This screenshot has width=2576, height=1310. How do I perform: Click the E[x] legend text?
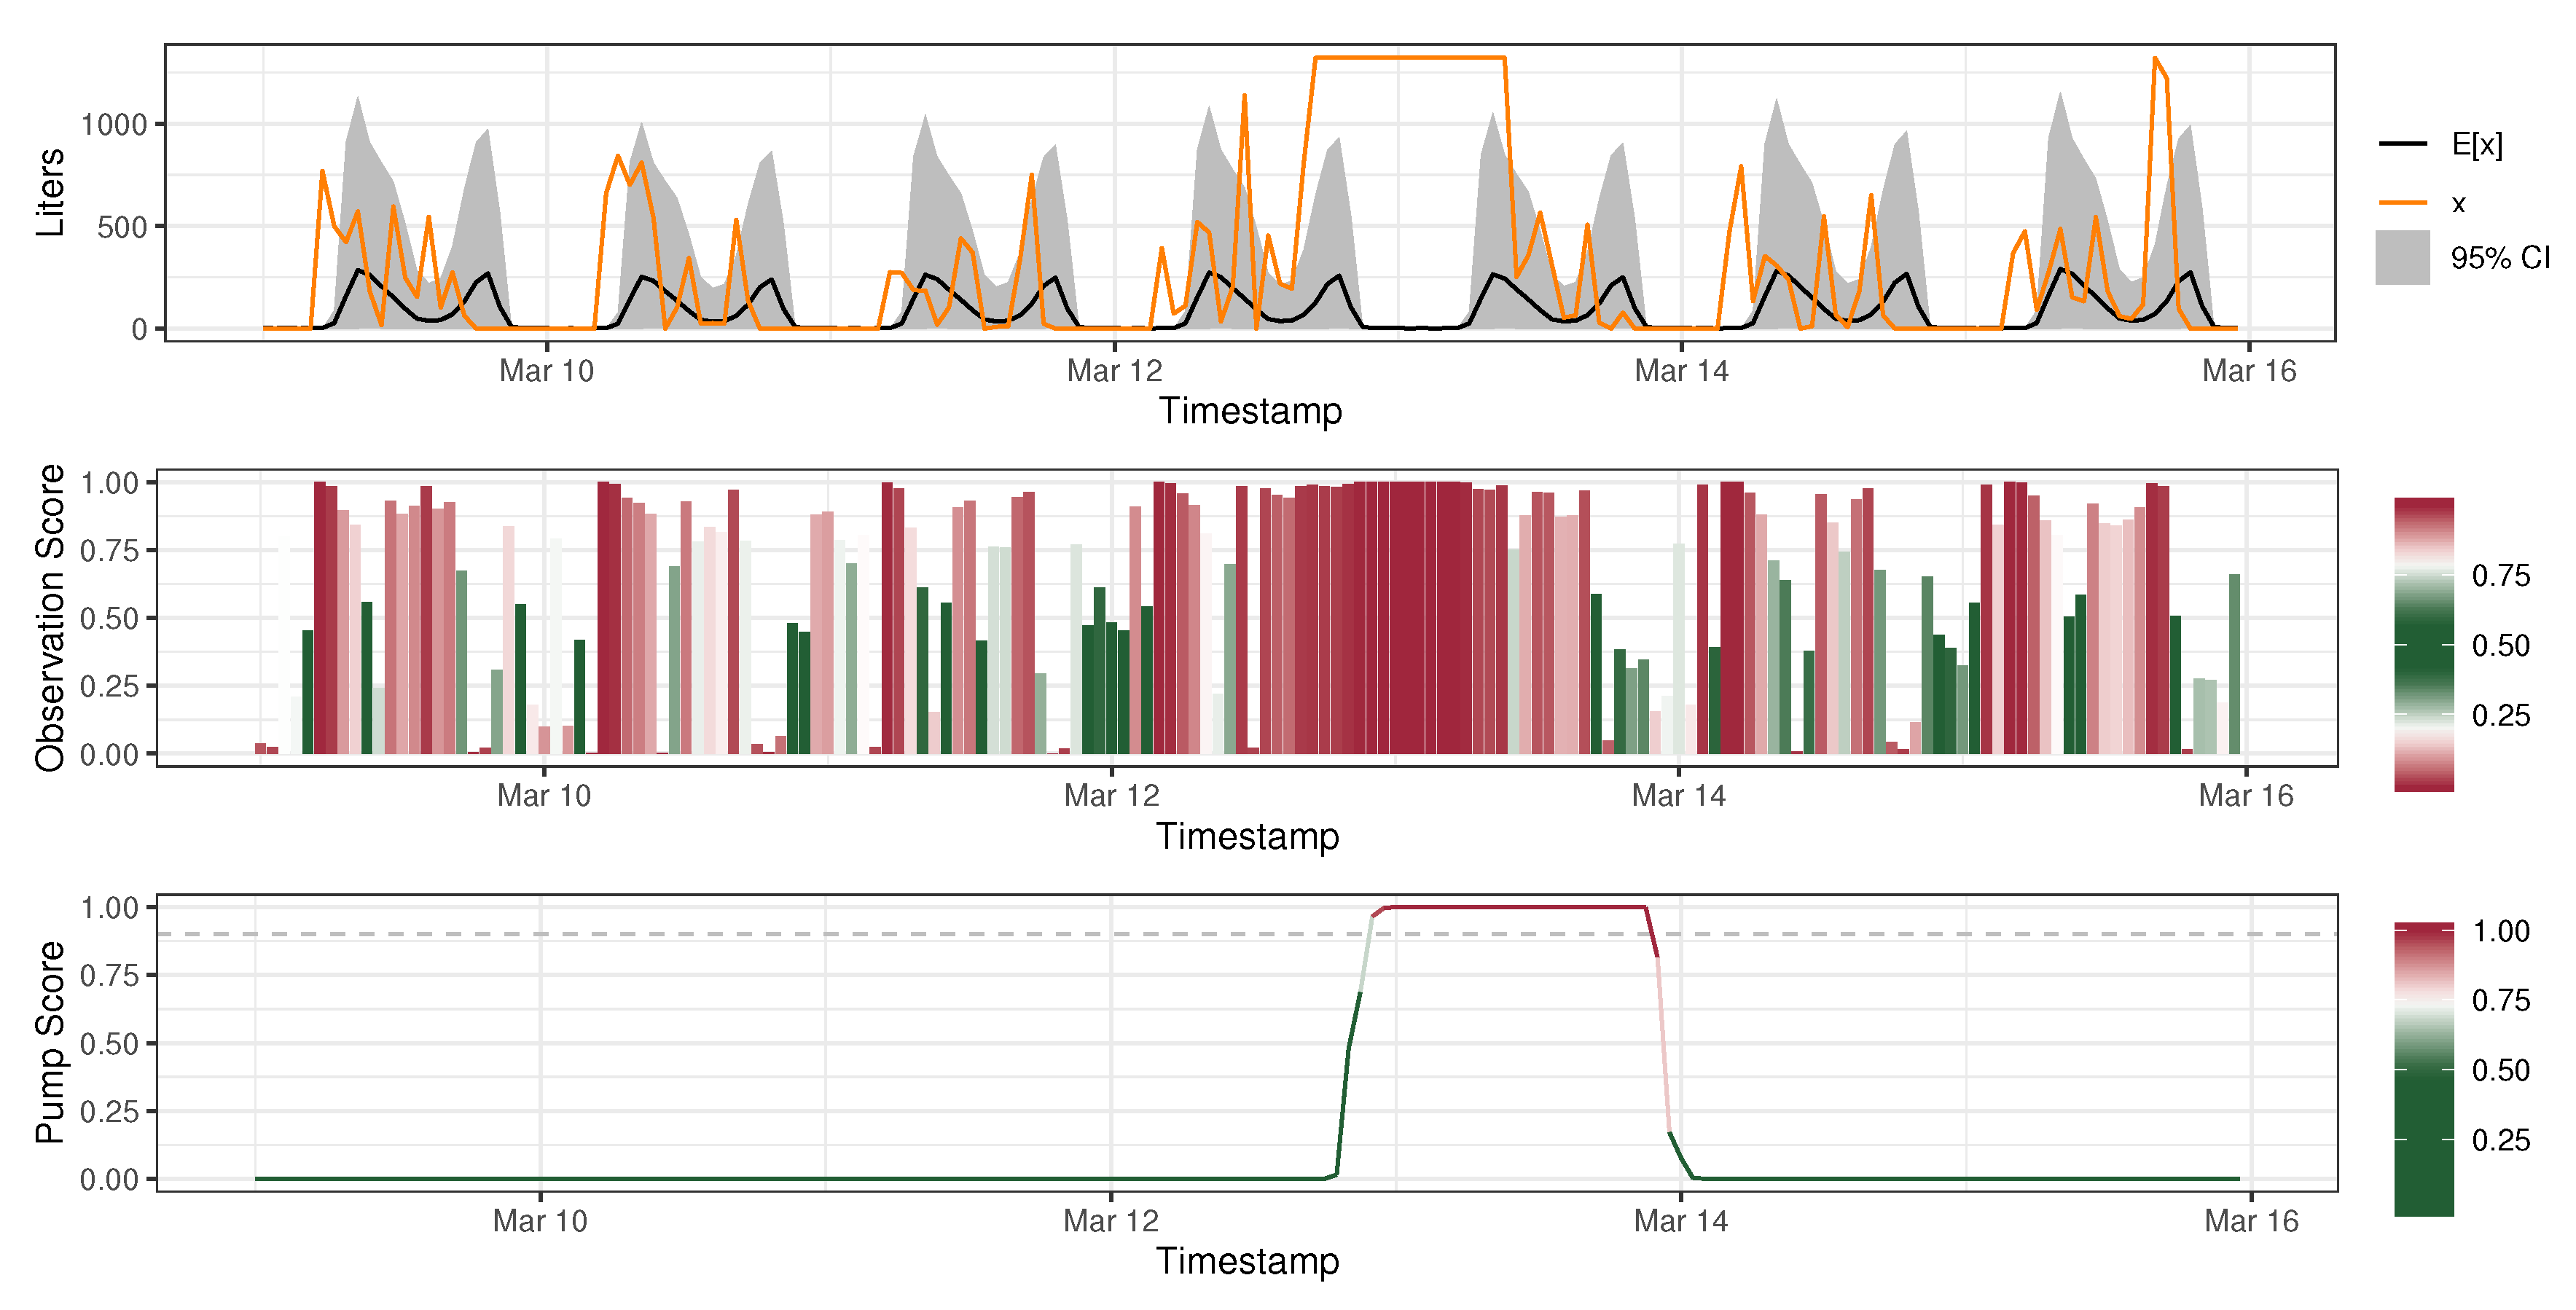pos(2477,145)
